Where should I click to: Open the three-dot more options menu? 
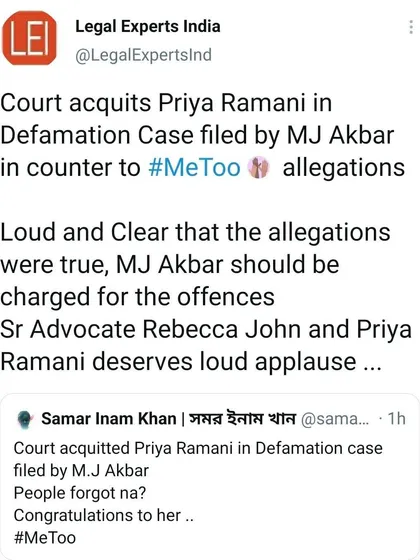[x=411, y=27]
